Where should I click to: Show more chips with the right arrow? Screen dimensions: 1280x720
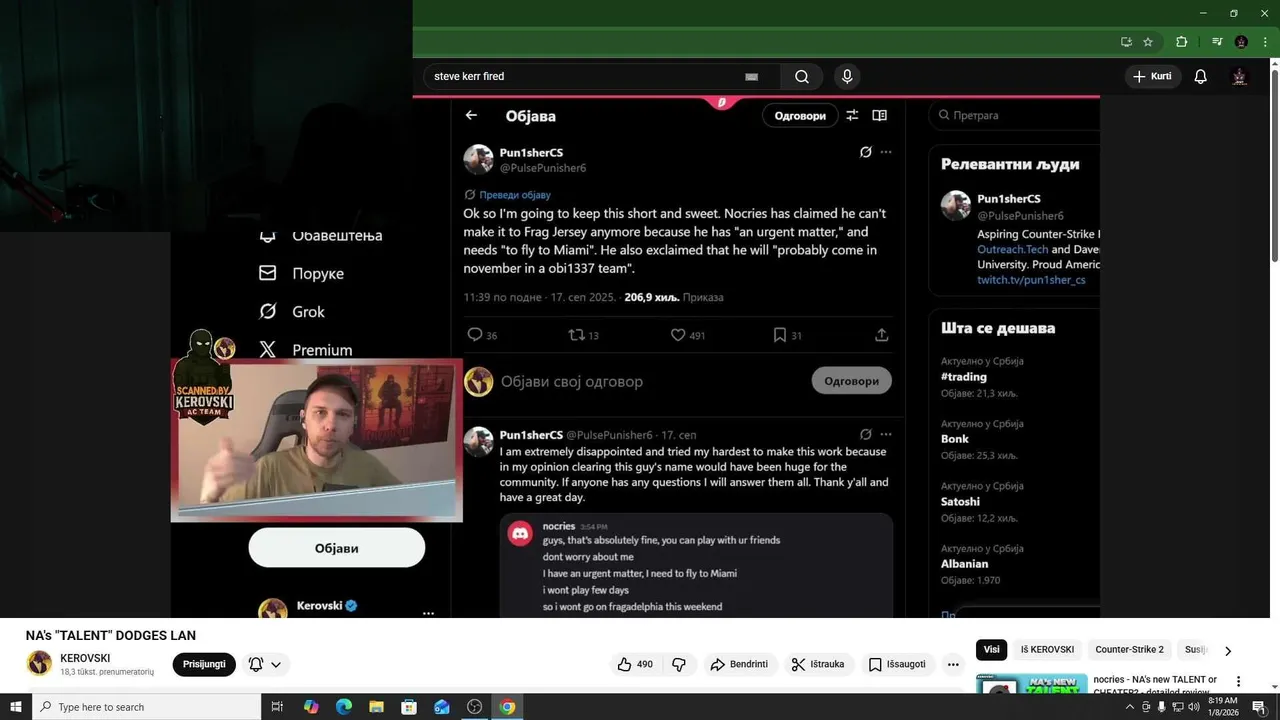point(1228,651)
